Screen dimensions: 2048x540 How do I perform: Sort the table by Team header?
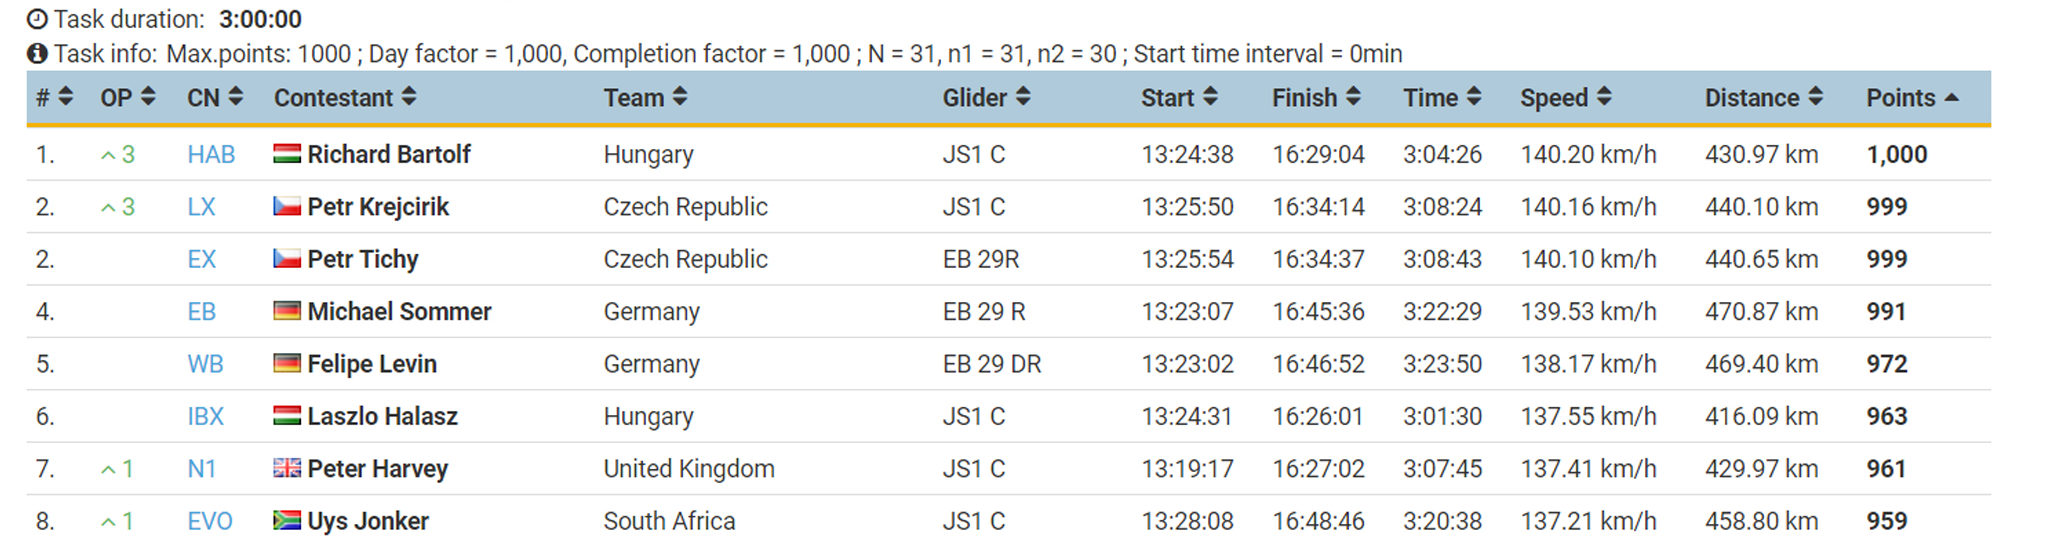coord(644,98)
